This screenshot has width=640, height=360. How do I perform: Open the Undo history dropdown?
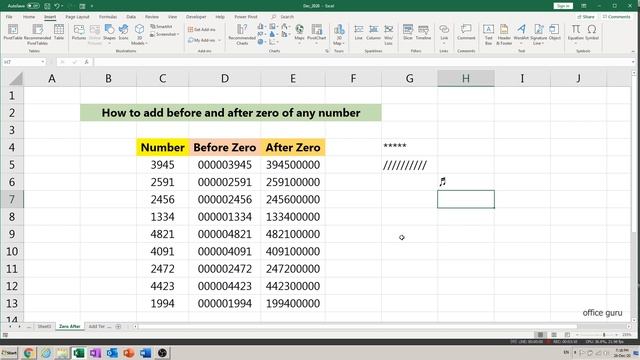click(62, 6)
